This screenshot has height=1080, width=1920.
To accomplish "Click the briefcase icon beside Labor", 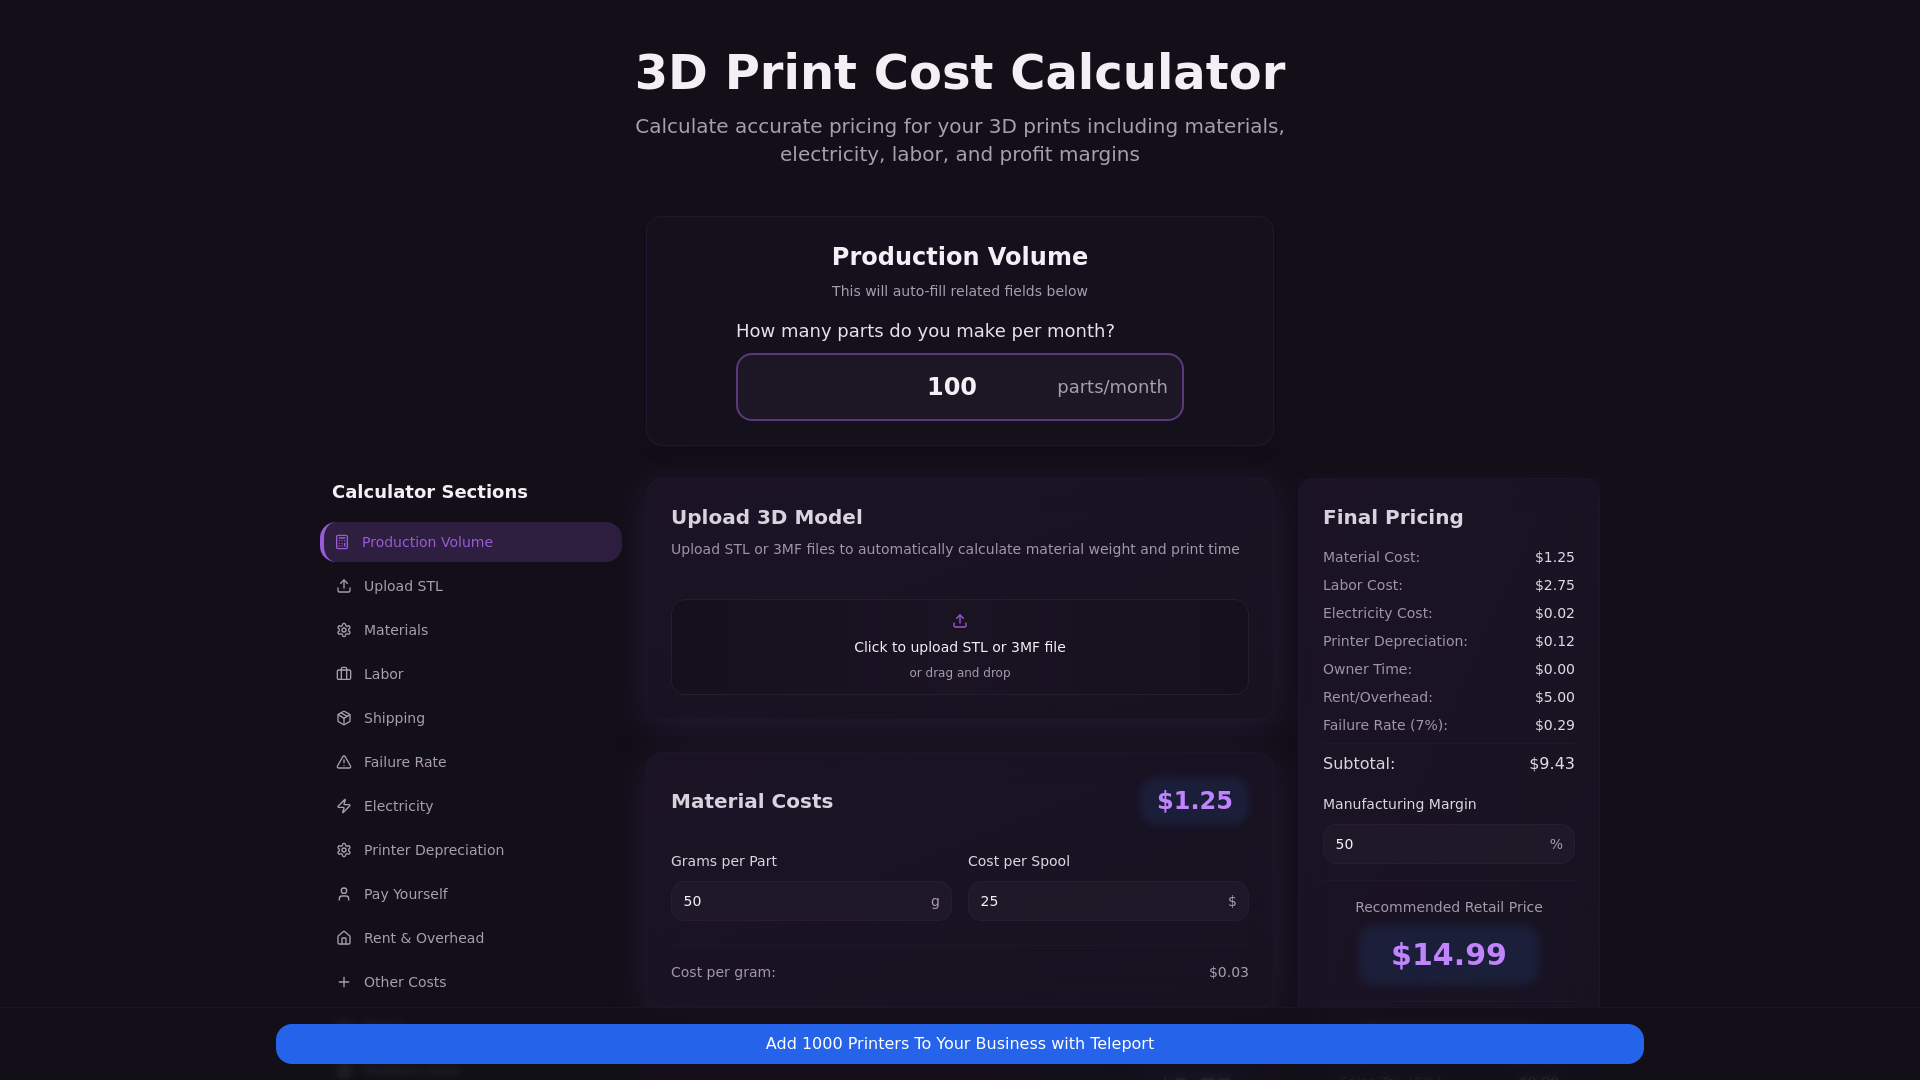I will (344, 674).
